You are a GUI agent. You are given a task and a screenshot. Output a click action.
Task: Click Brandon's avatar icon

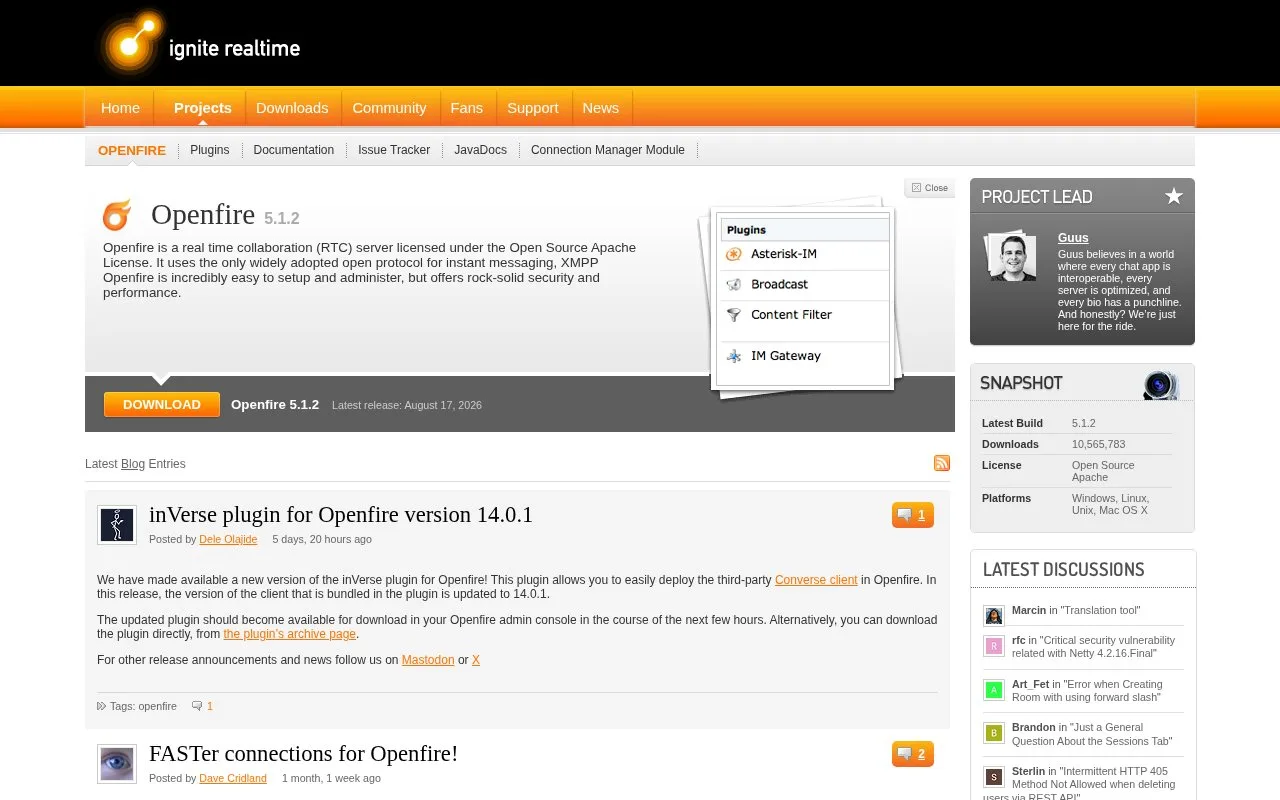tap(993, 733)
